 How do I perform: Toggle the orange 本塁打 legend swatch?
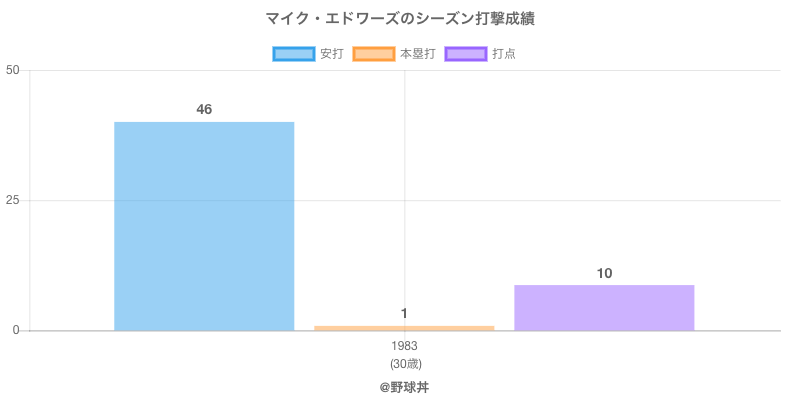tap(374, 54)
